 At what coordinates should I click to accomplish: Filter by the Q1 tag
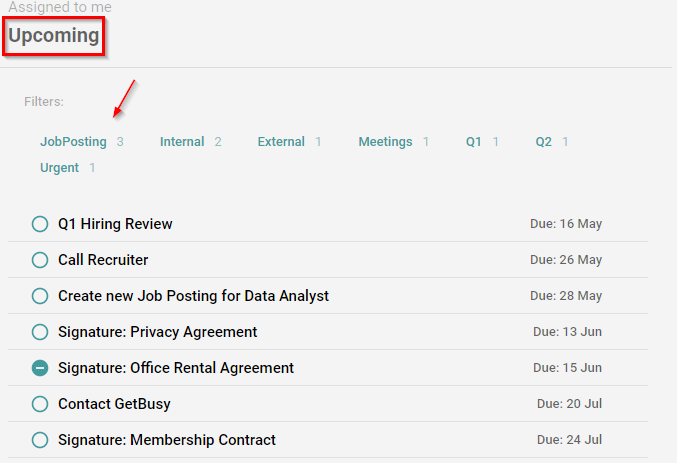[x=474, y=142]
